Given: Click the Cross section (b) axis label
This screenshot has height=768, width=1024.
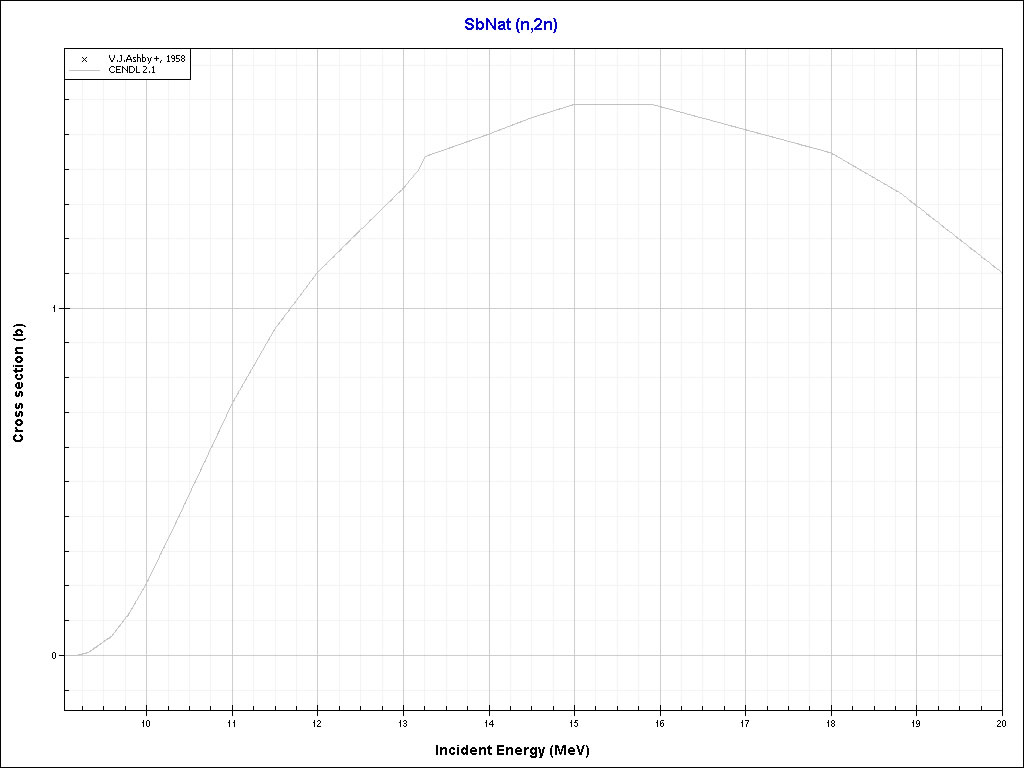Looking at the screenshot, I should [18, 390].
